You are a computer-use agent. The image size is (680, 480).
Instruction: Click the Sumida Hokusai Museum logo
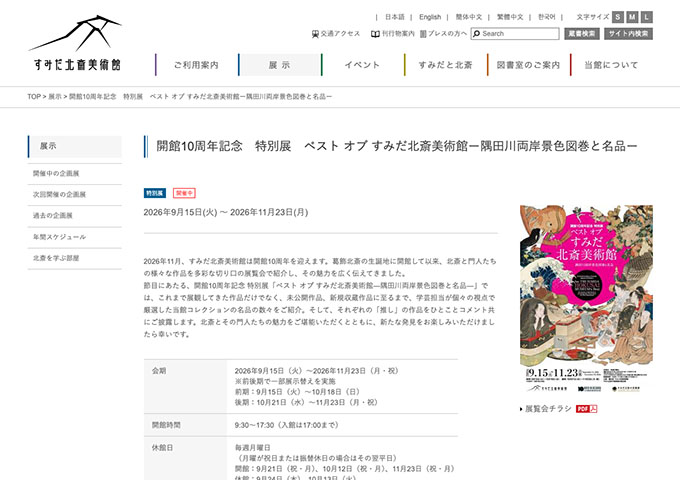pos(75,43)
